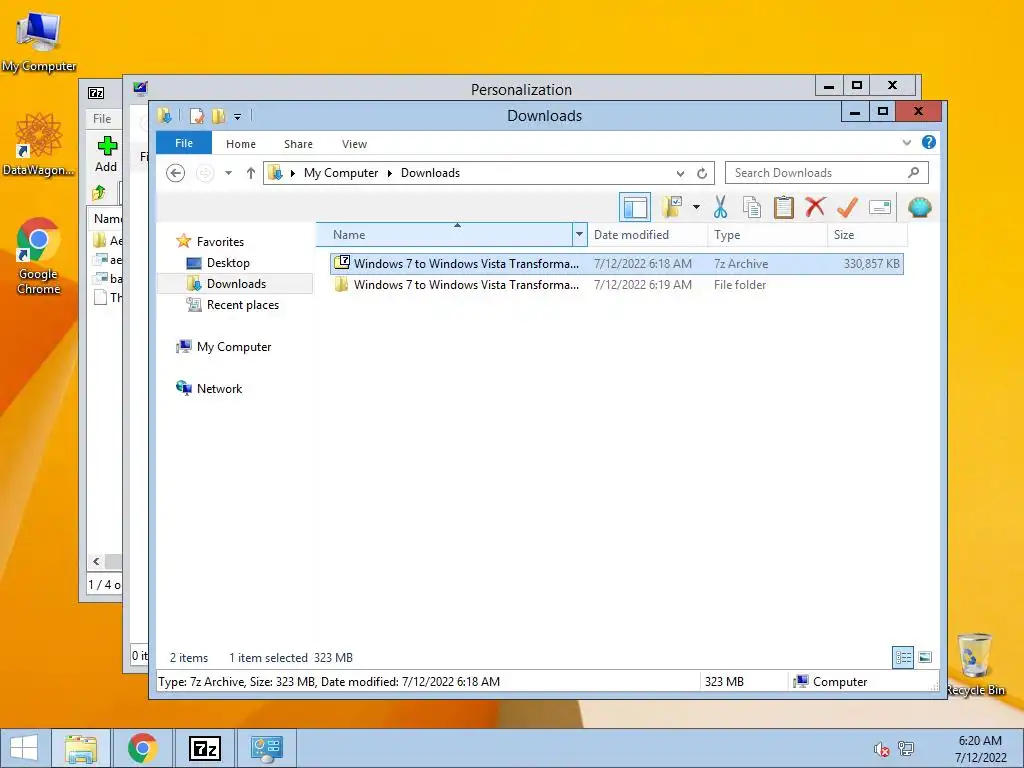Click the Rename toolbar icon
1024x768 pixels.
pyautogui.click(x=880, y=208)
